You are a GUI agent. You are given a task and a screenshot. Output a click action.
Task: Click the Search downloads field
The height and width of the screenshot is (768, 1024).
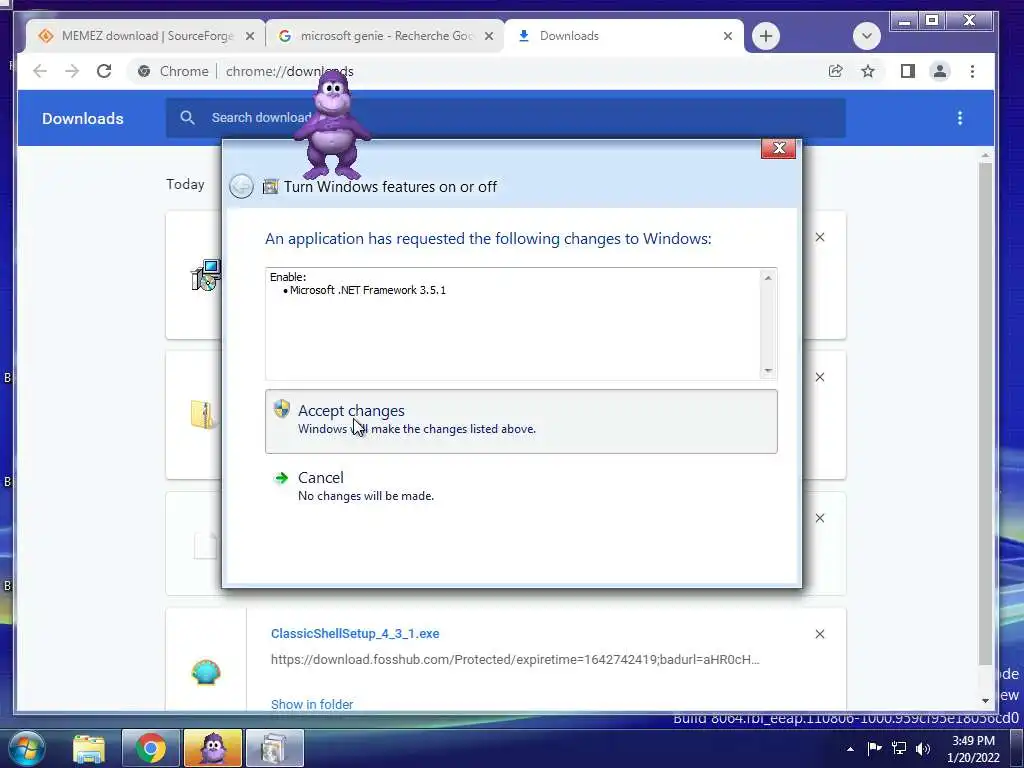pyautogui.click(x=505, y=118)
